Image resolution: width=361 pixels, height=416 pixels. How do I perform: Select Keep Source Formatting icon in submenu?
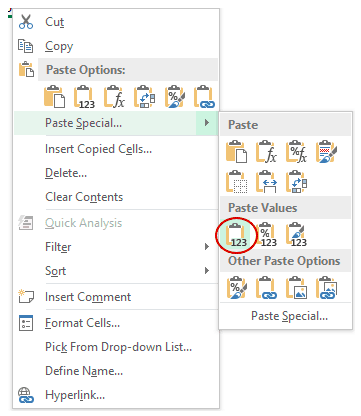[x=326, y=152]
